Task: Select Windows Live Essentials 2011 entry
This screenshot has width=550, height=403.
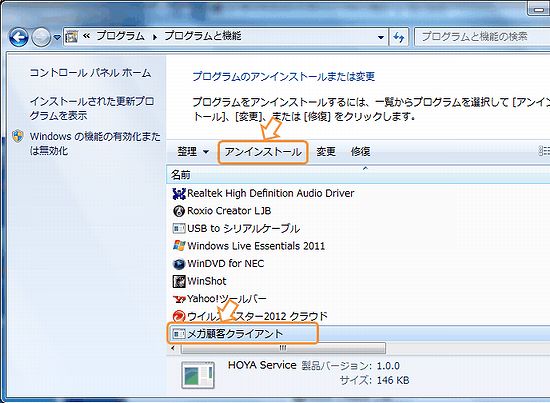Action: click(x=256, y=246)
